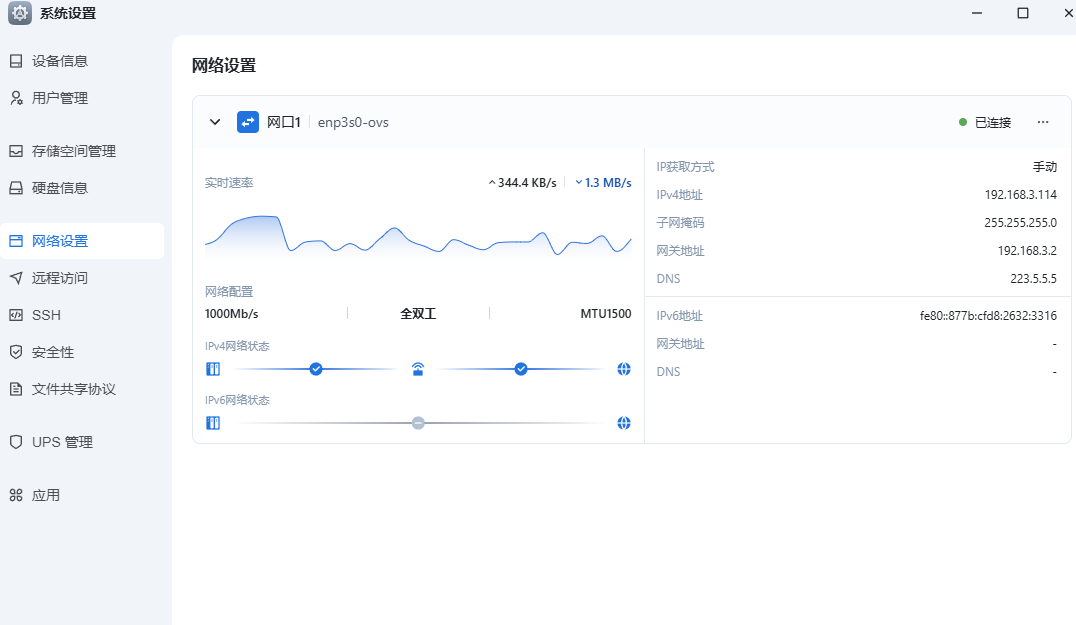Click the download speed down-arrow indicator
This screenshot has height=625, width=1076.
(578, 182)
